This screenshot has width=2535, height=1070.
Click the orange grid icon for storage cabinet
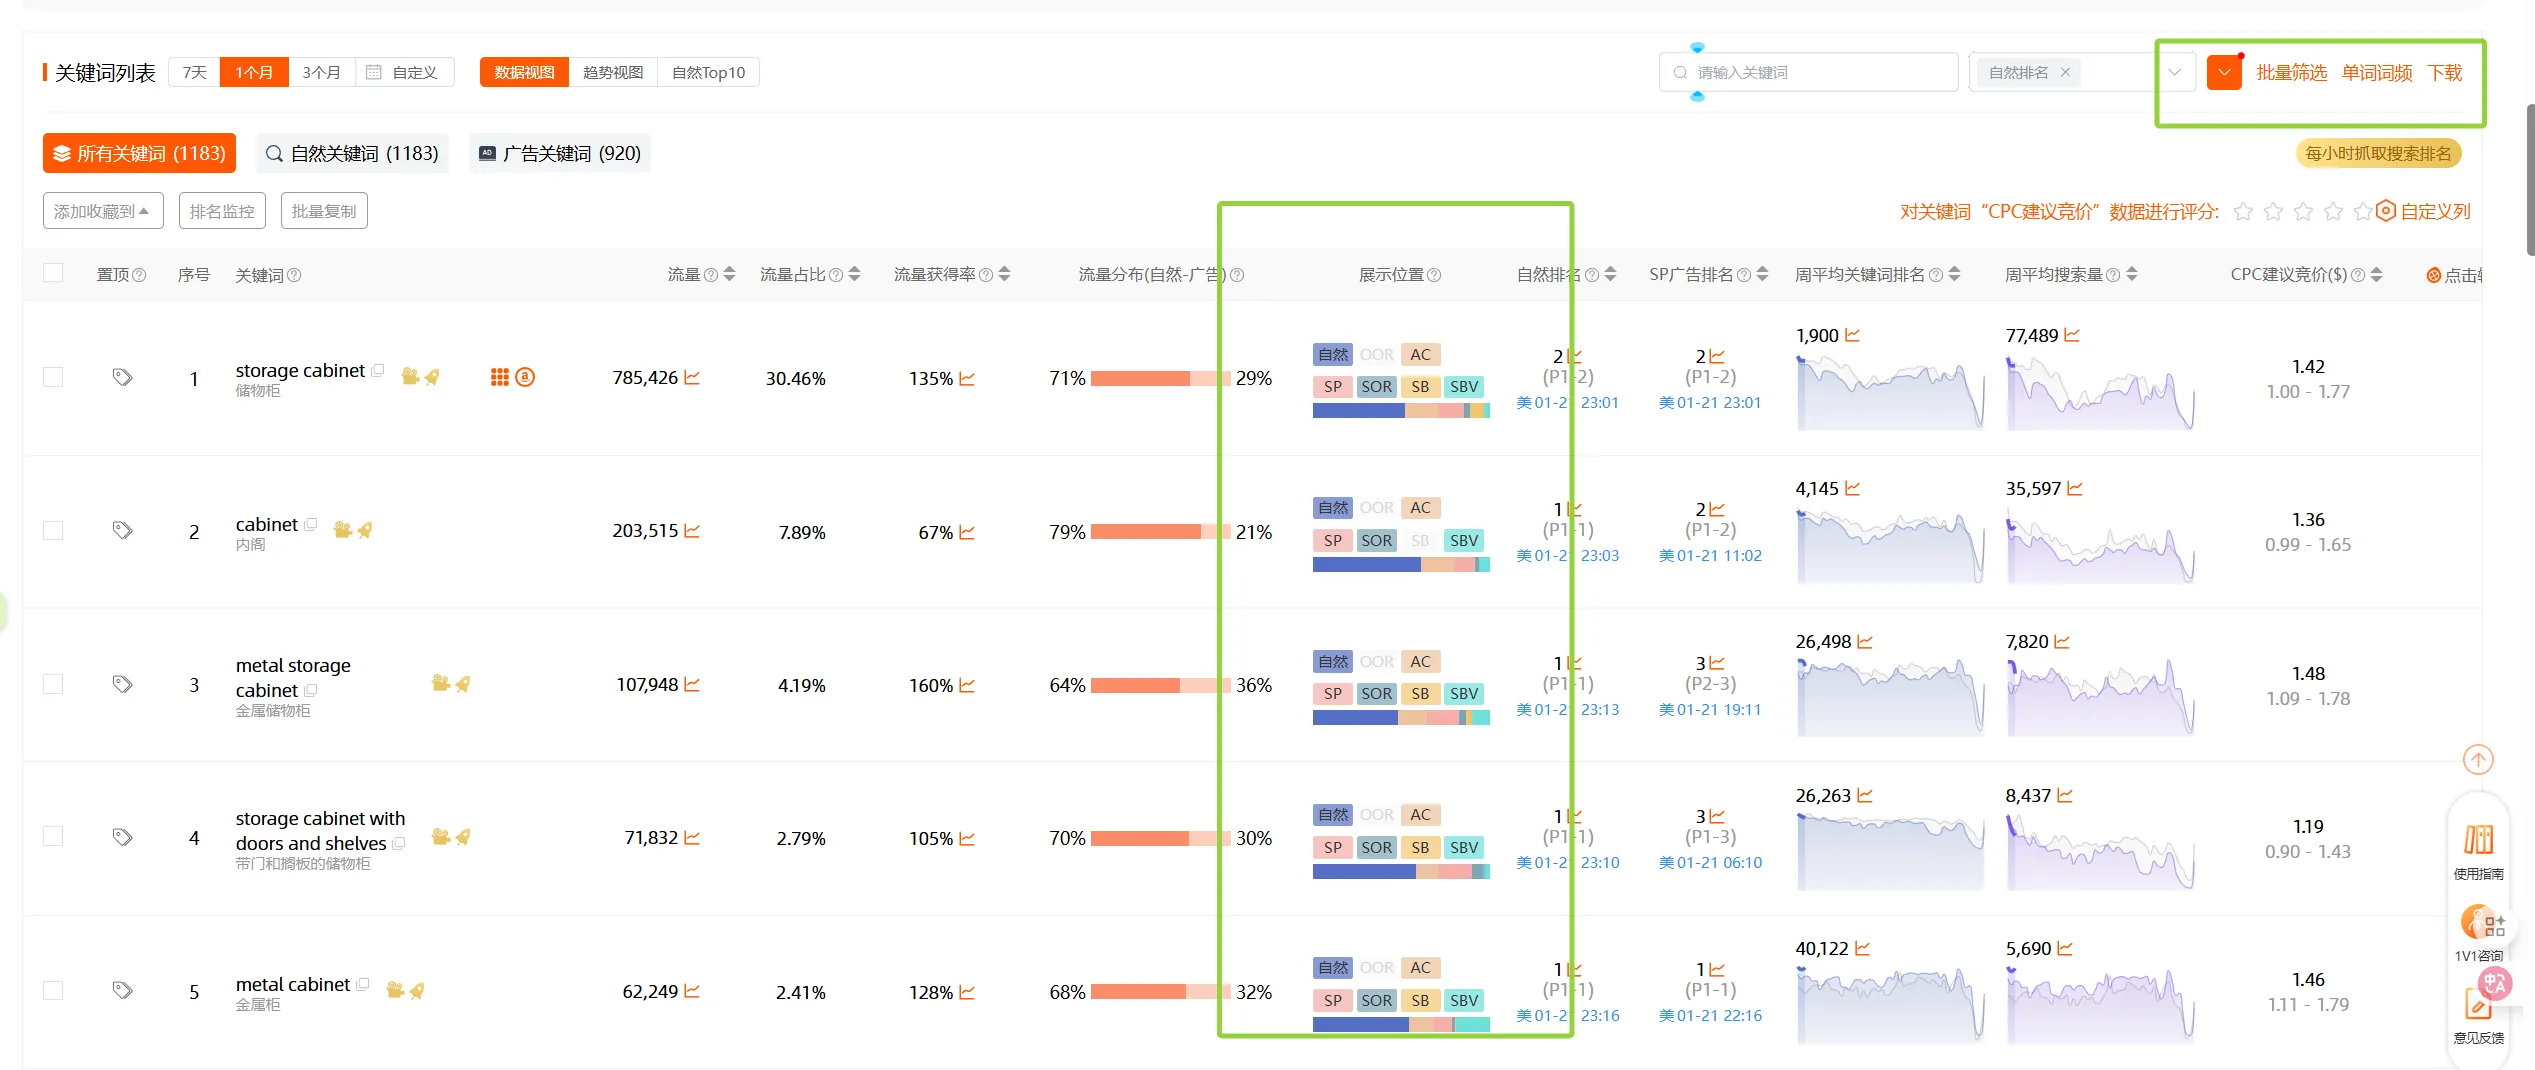[500, 377]
